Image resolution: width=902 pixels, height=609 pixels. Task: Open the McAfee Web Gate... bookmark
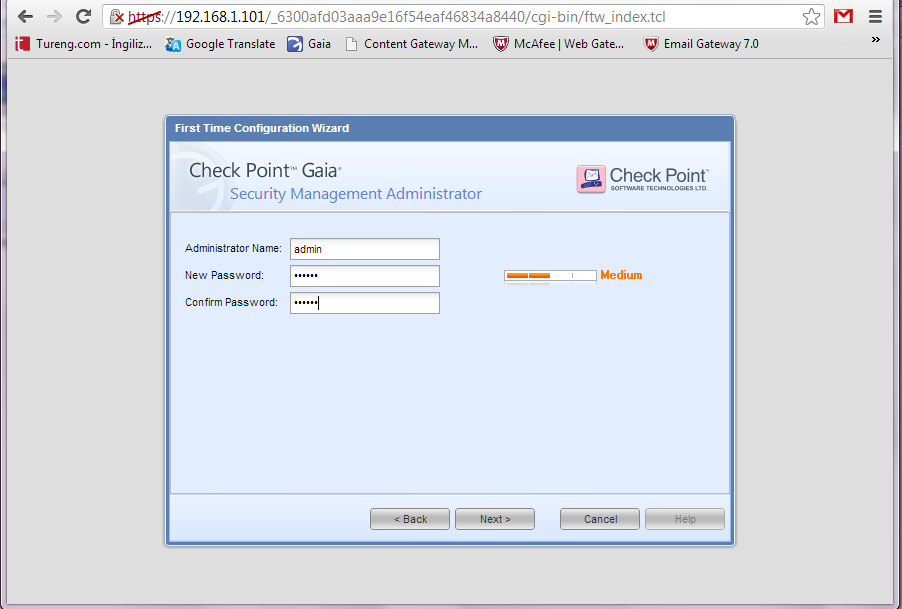(559, 44)
